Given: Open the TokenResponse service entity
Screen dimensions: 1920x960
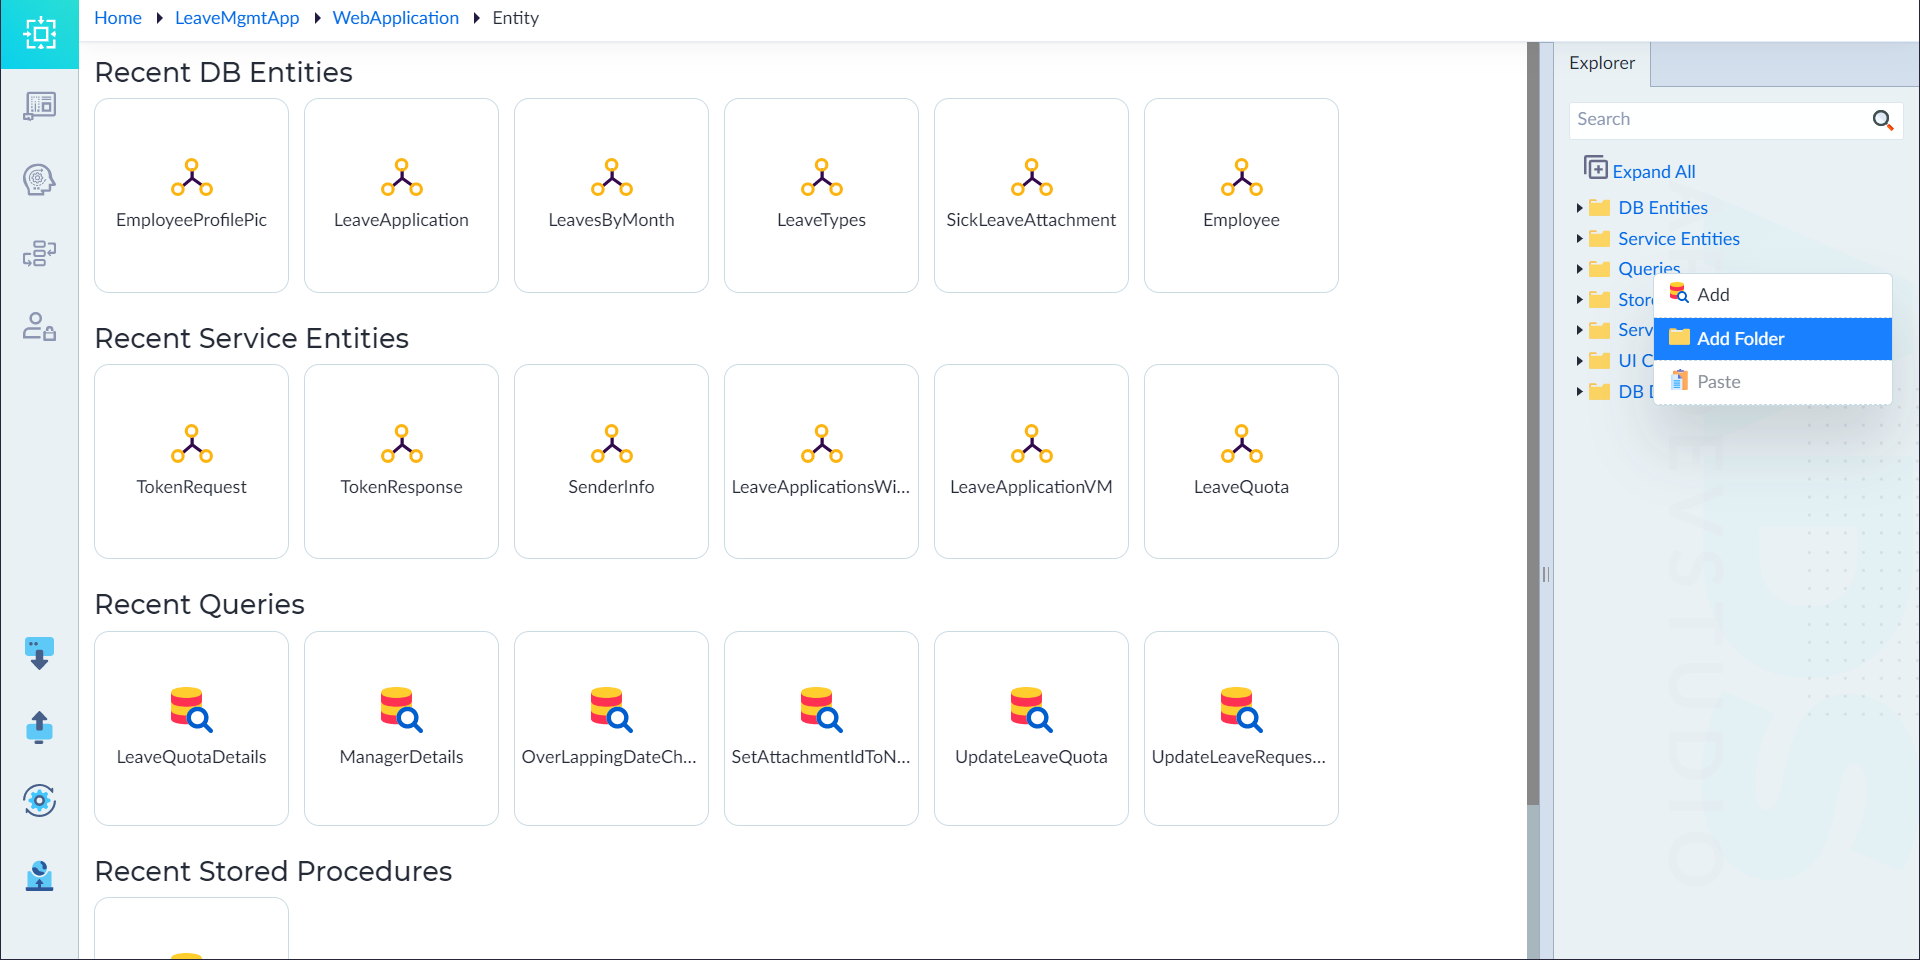Looking at the screenshot, I should pos(401,461).
